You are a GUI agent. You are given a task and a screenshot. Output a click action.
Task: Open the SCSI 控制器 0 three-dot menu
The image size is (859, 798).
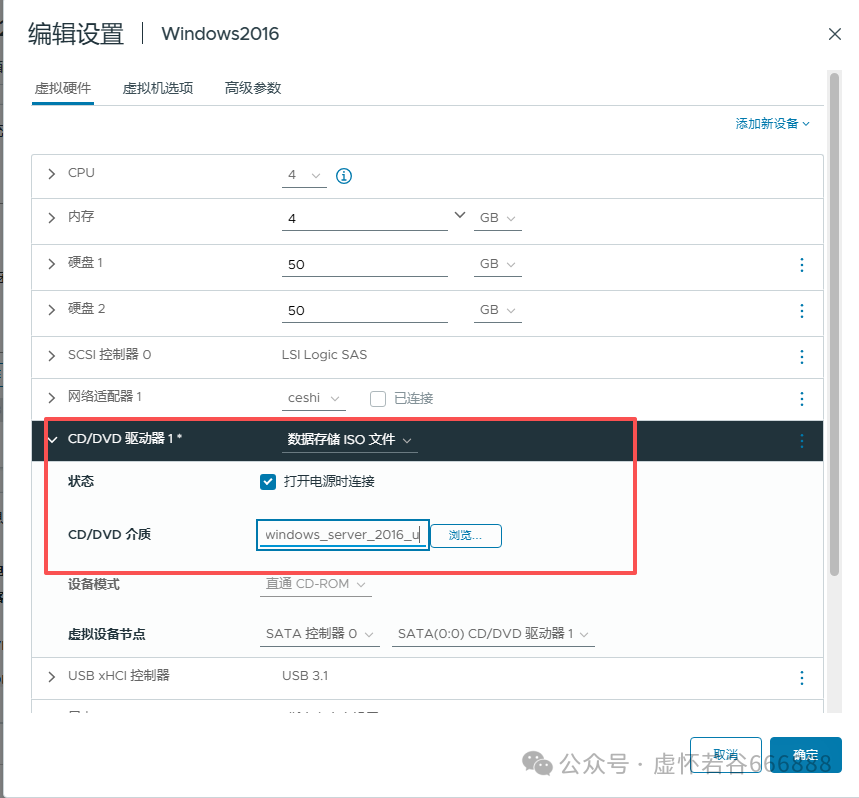(x=801, y=357)
